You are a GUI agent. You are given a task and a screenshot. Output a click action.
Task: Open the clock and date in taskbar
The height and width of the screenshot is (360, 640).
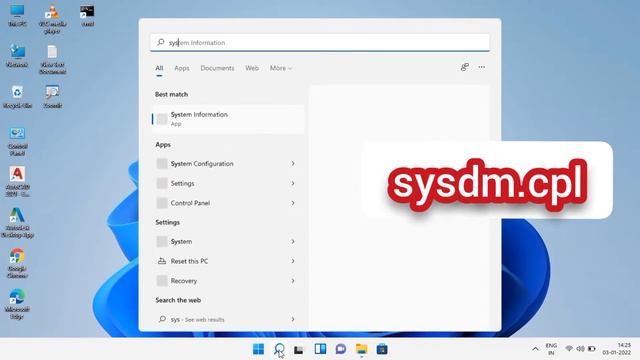coord(617,349)
